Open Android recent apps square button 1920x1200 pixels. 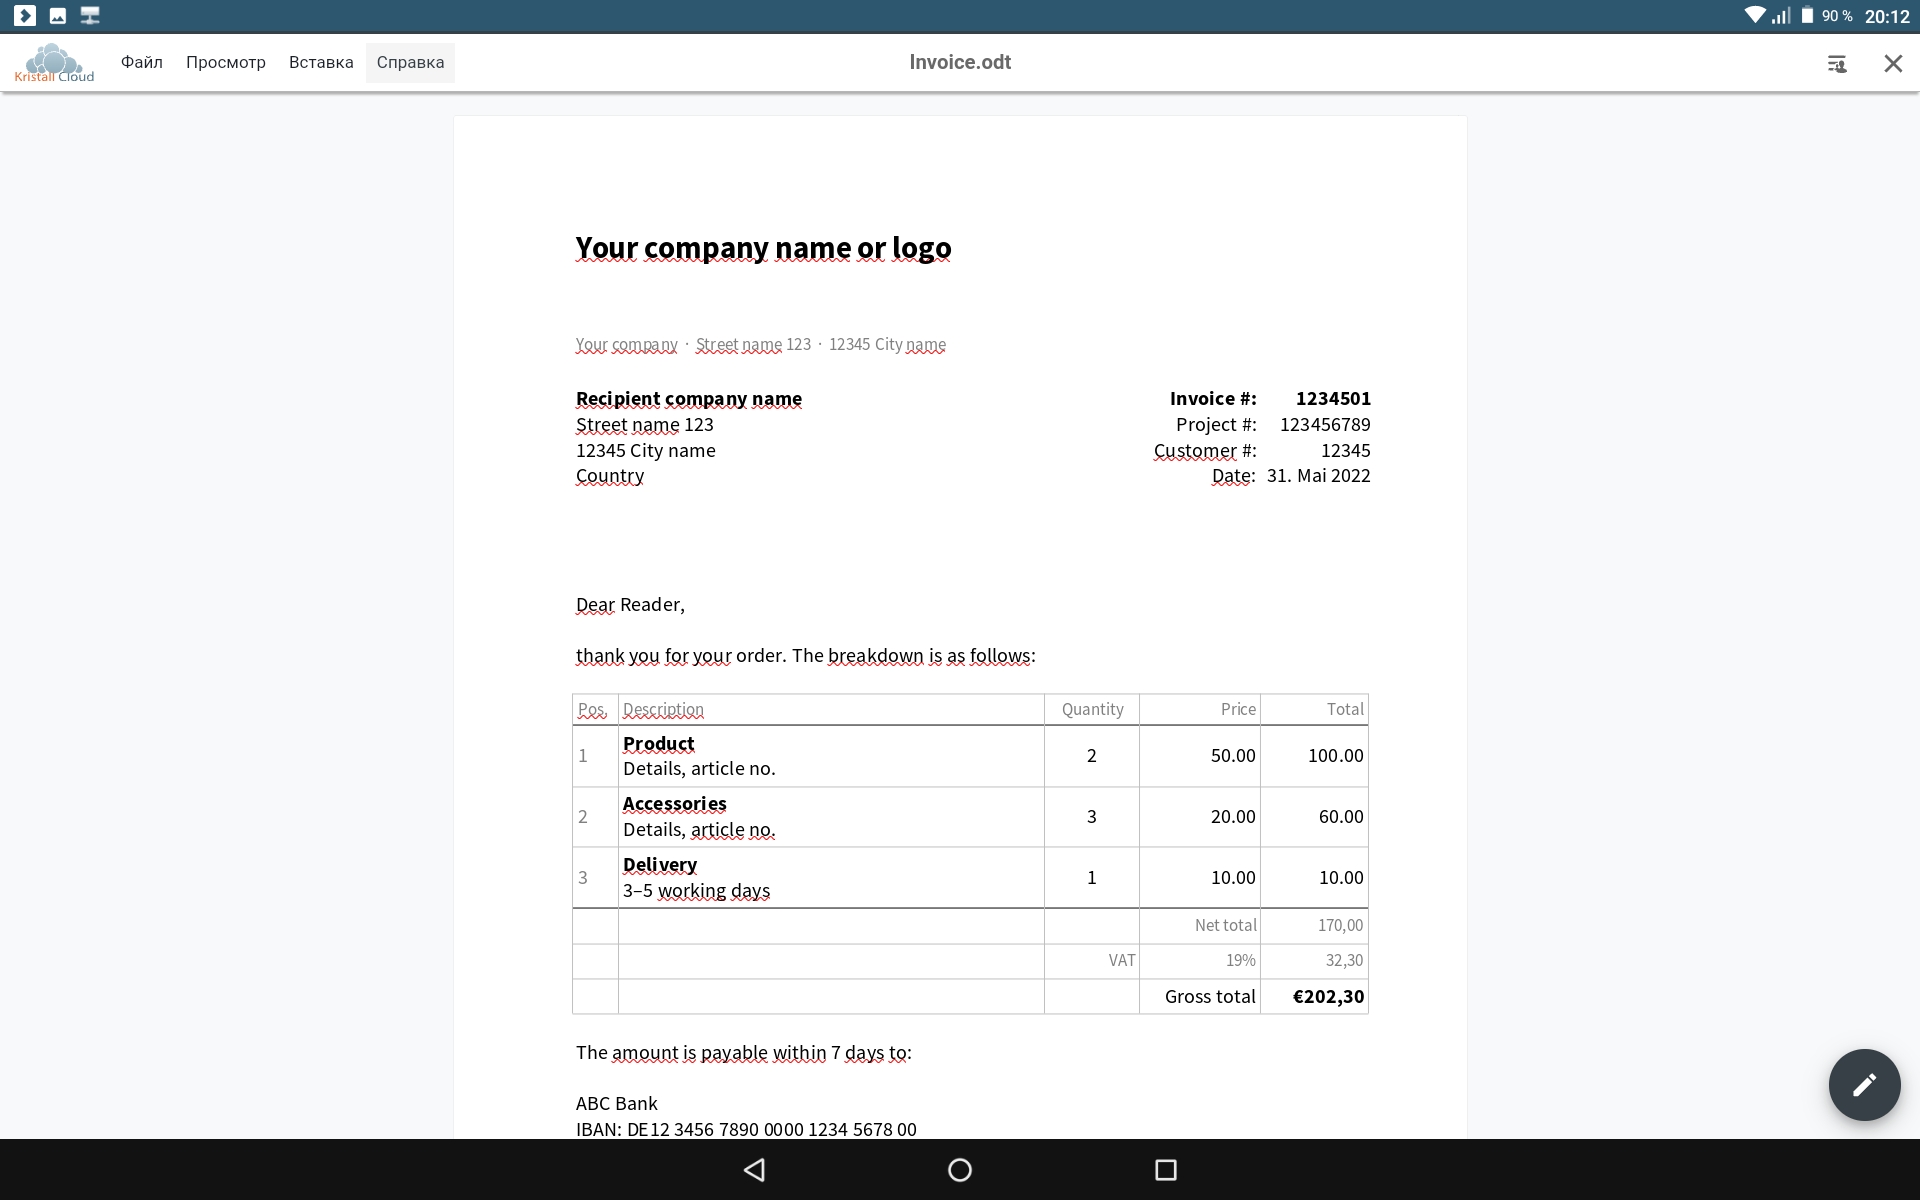(x=1165, y=1170)
